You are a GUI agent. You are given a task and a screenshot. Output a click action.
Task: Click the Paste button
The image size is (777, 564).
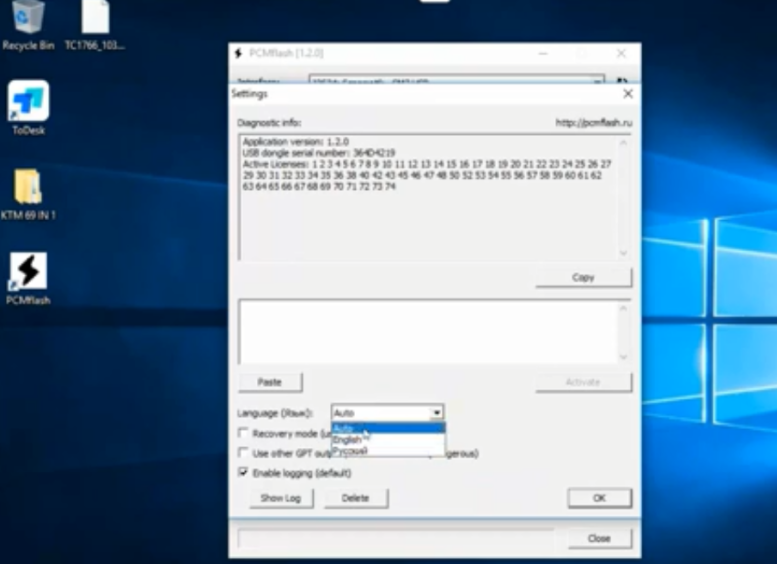(x=270, y=382)
